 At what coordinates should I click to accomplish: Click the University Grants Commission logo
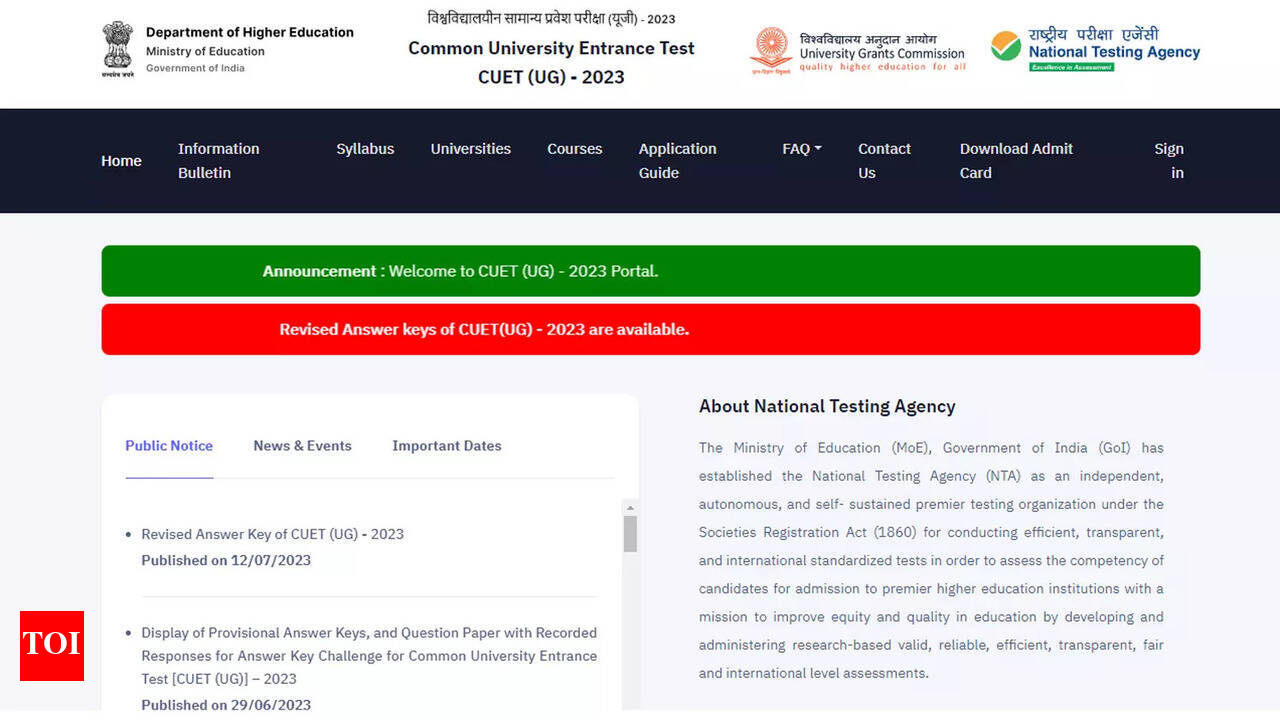[x=771, y=50]
